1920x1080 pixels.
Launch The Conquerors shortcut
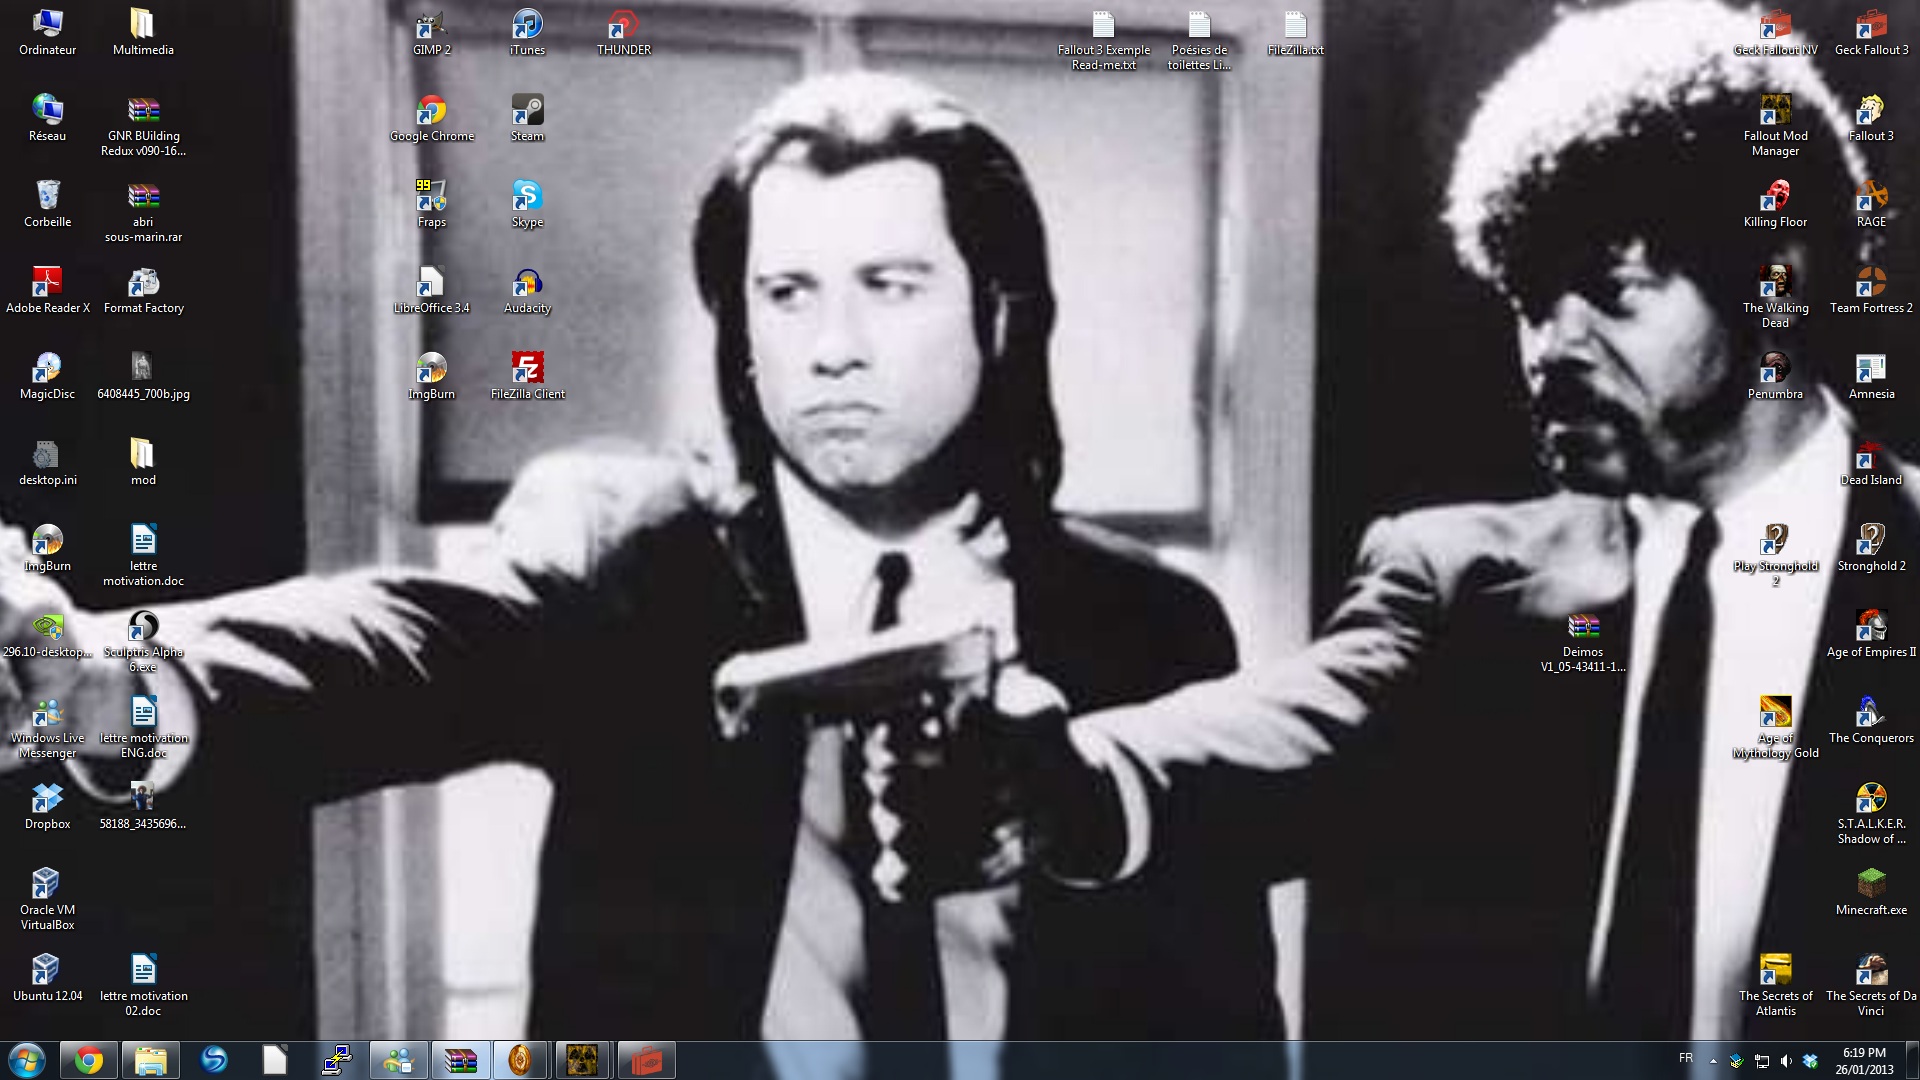click(1871, 720)
